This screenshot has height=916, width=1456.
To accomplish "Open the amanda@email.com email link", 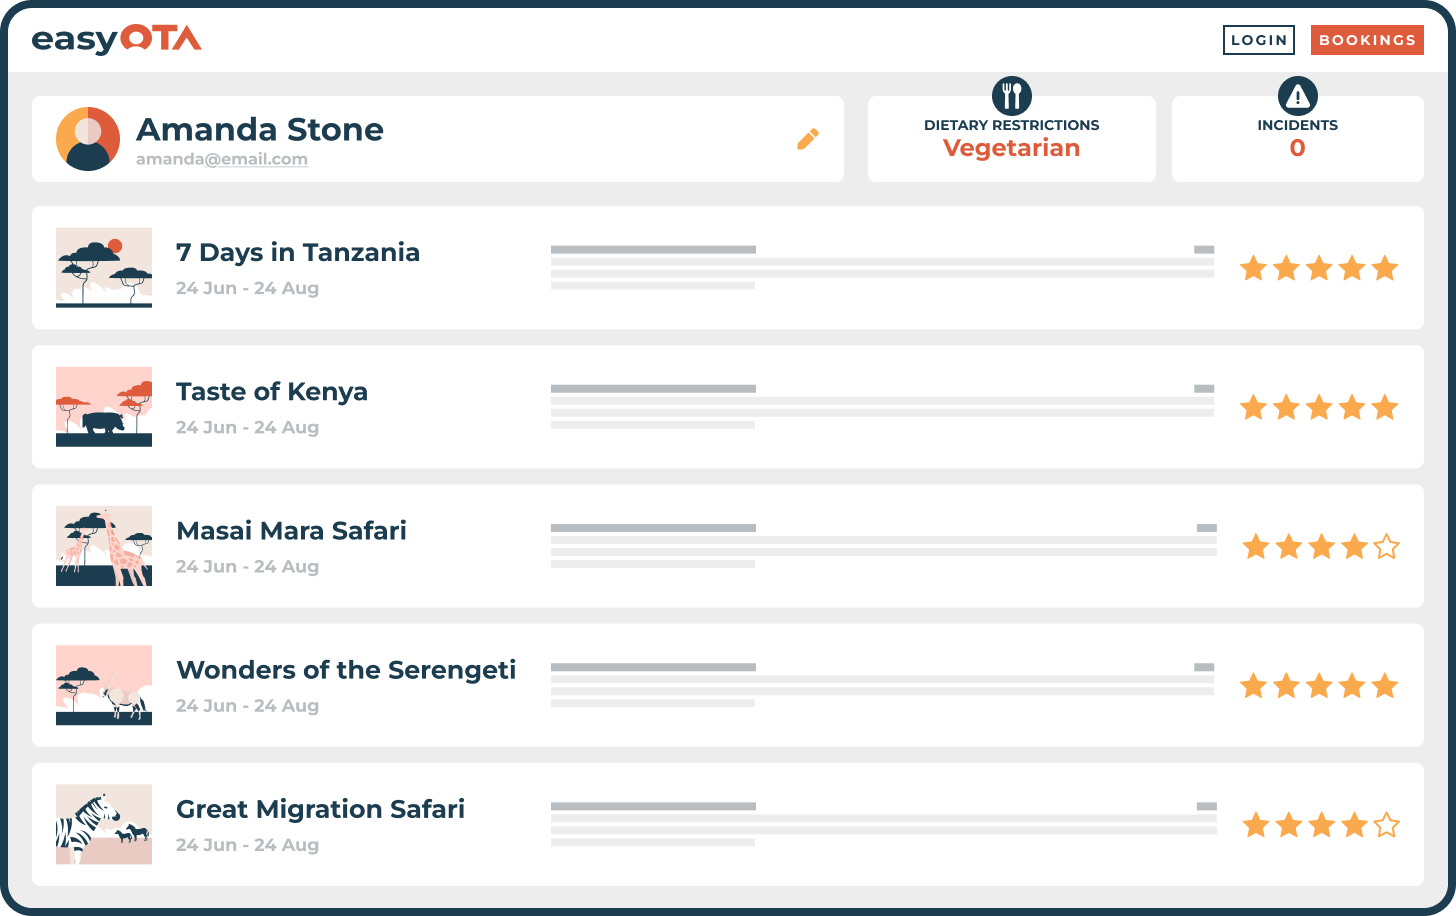I will [222, 159].
